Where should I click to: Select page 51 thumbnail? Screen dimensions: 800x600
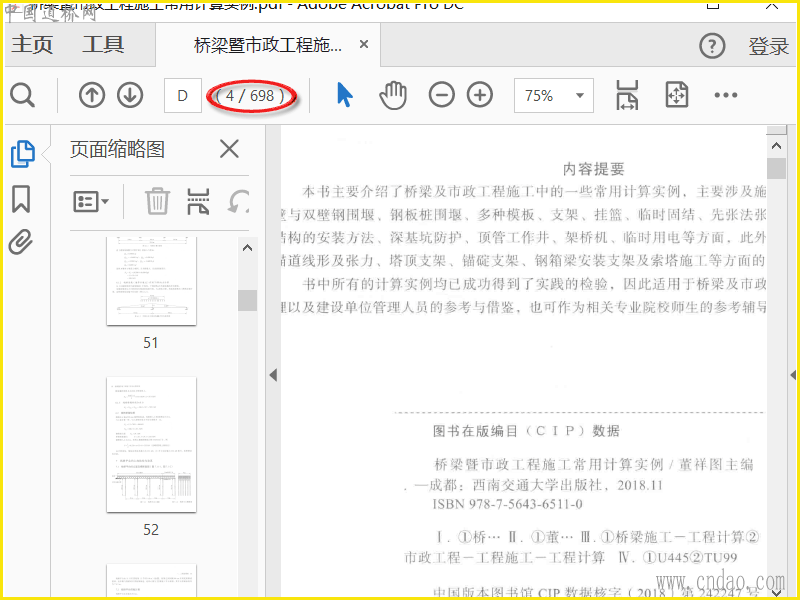click(152, 281)
